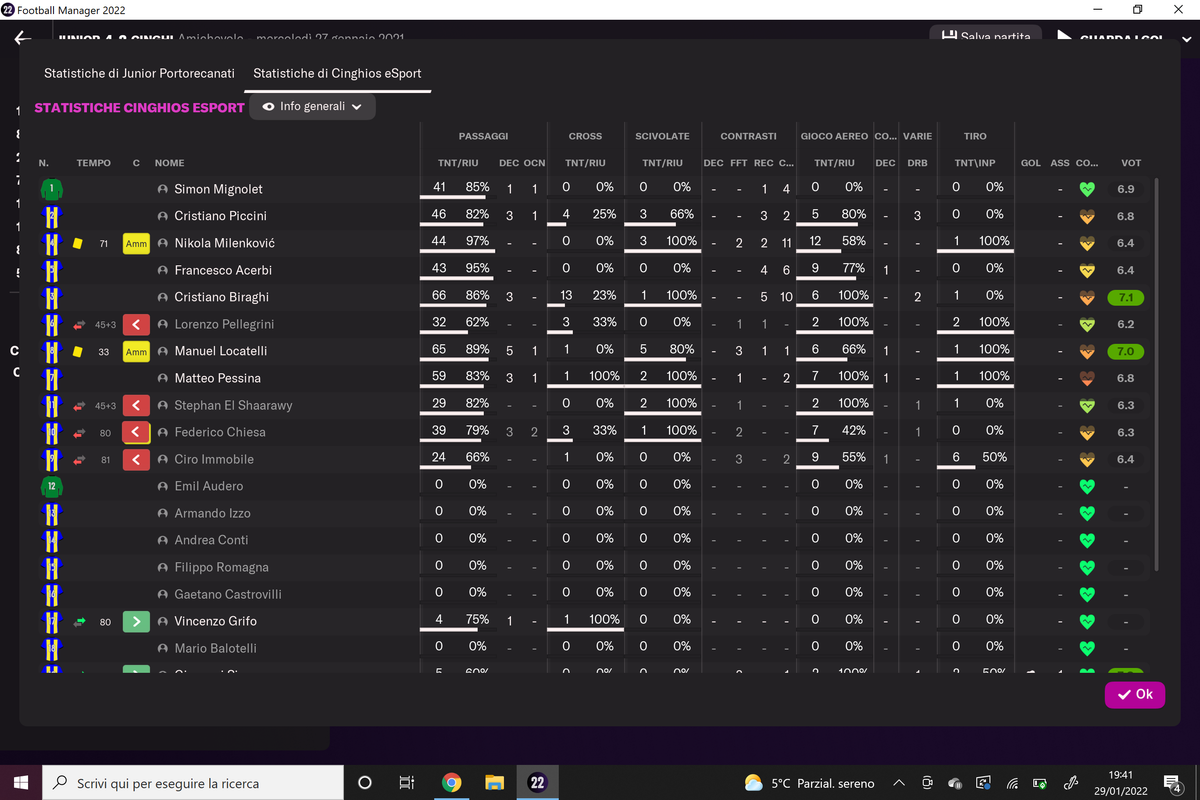Click Lorenzo Pellegrini's substitution arrows icon
The image size is (1200, 800).
point(80,324)
